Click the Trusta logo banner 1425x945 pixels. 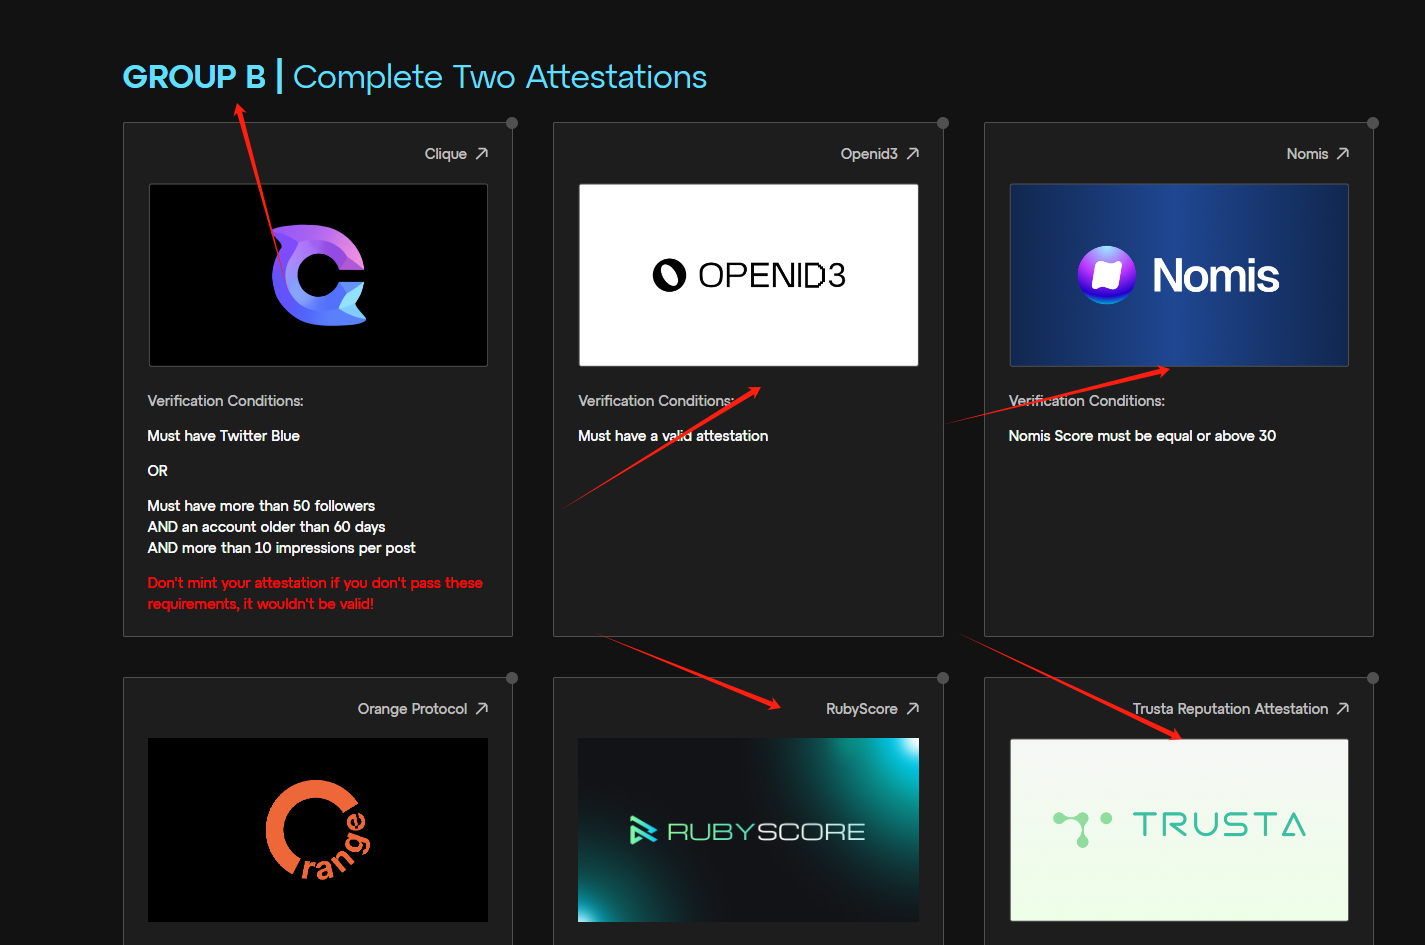[1179, 829]
